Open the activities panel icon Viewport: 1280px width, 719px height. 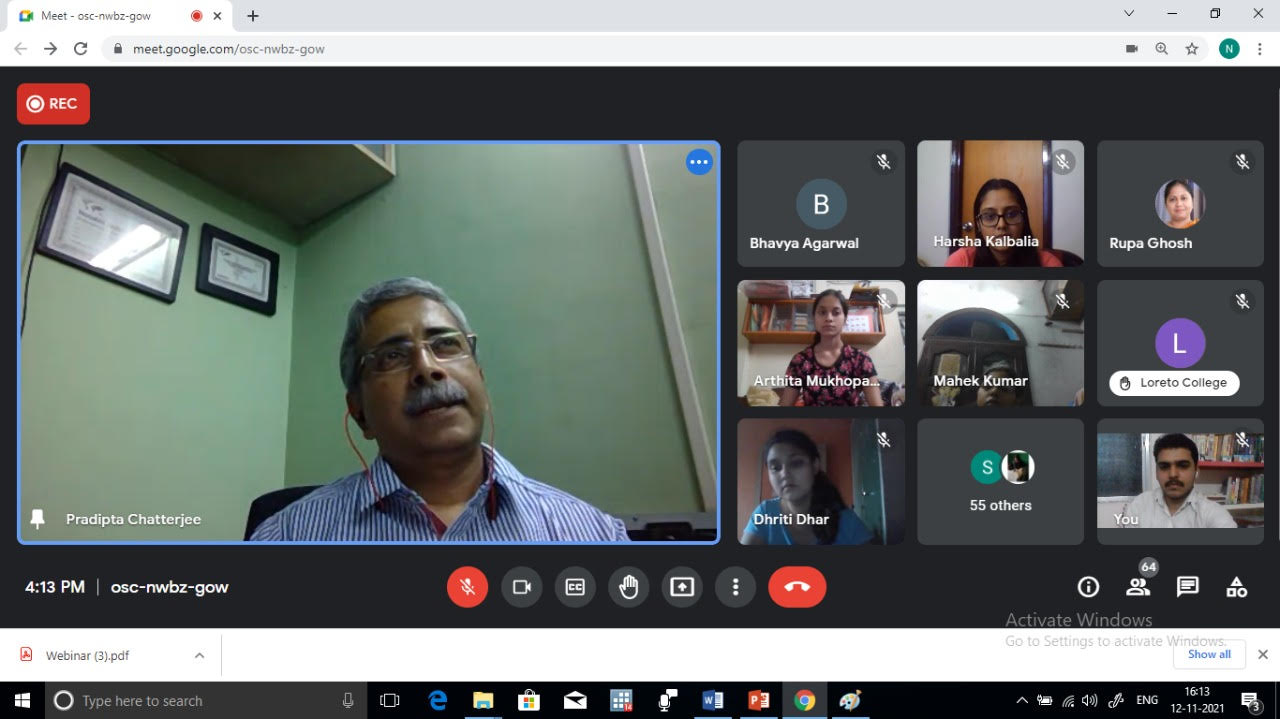(x=1237, y=587)
